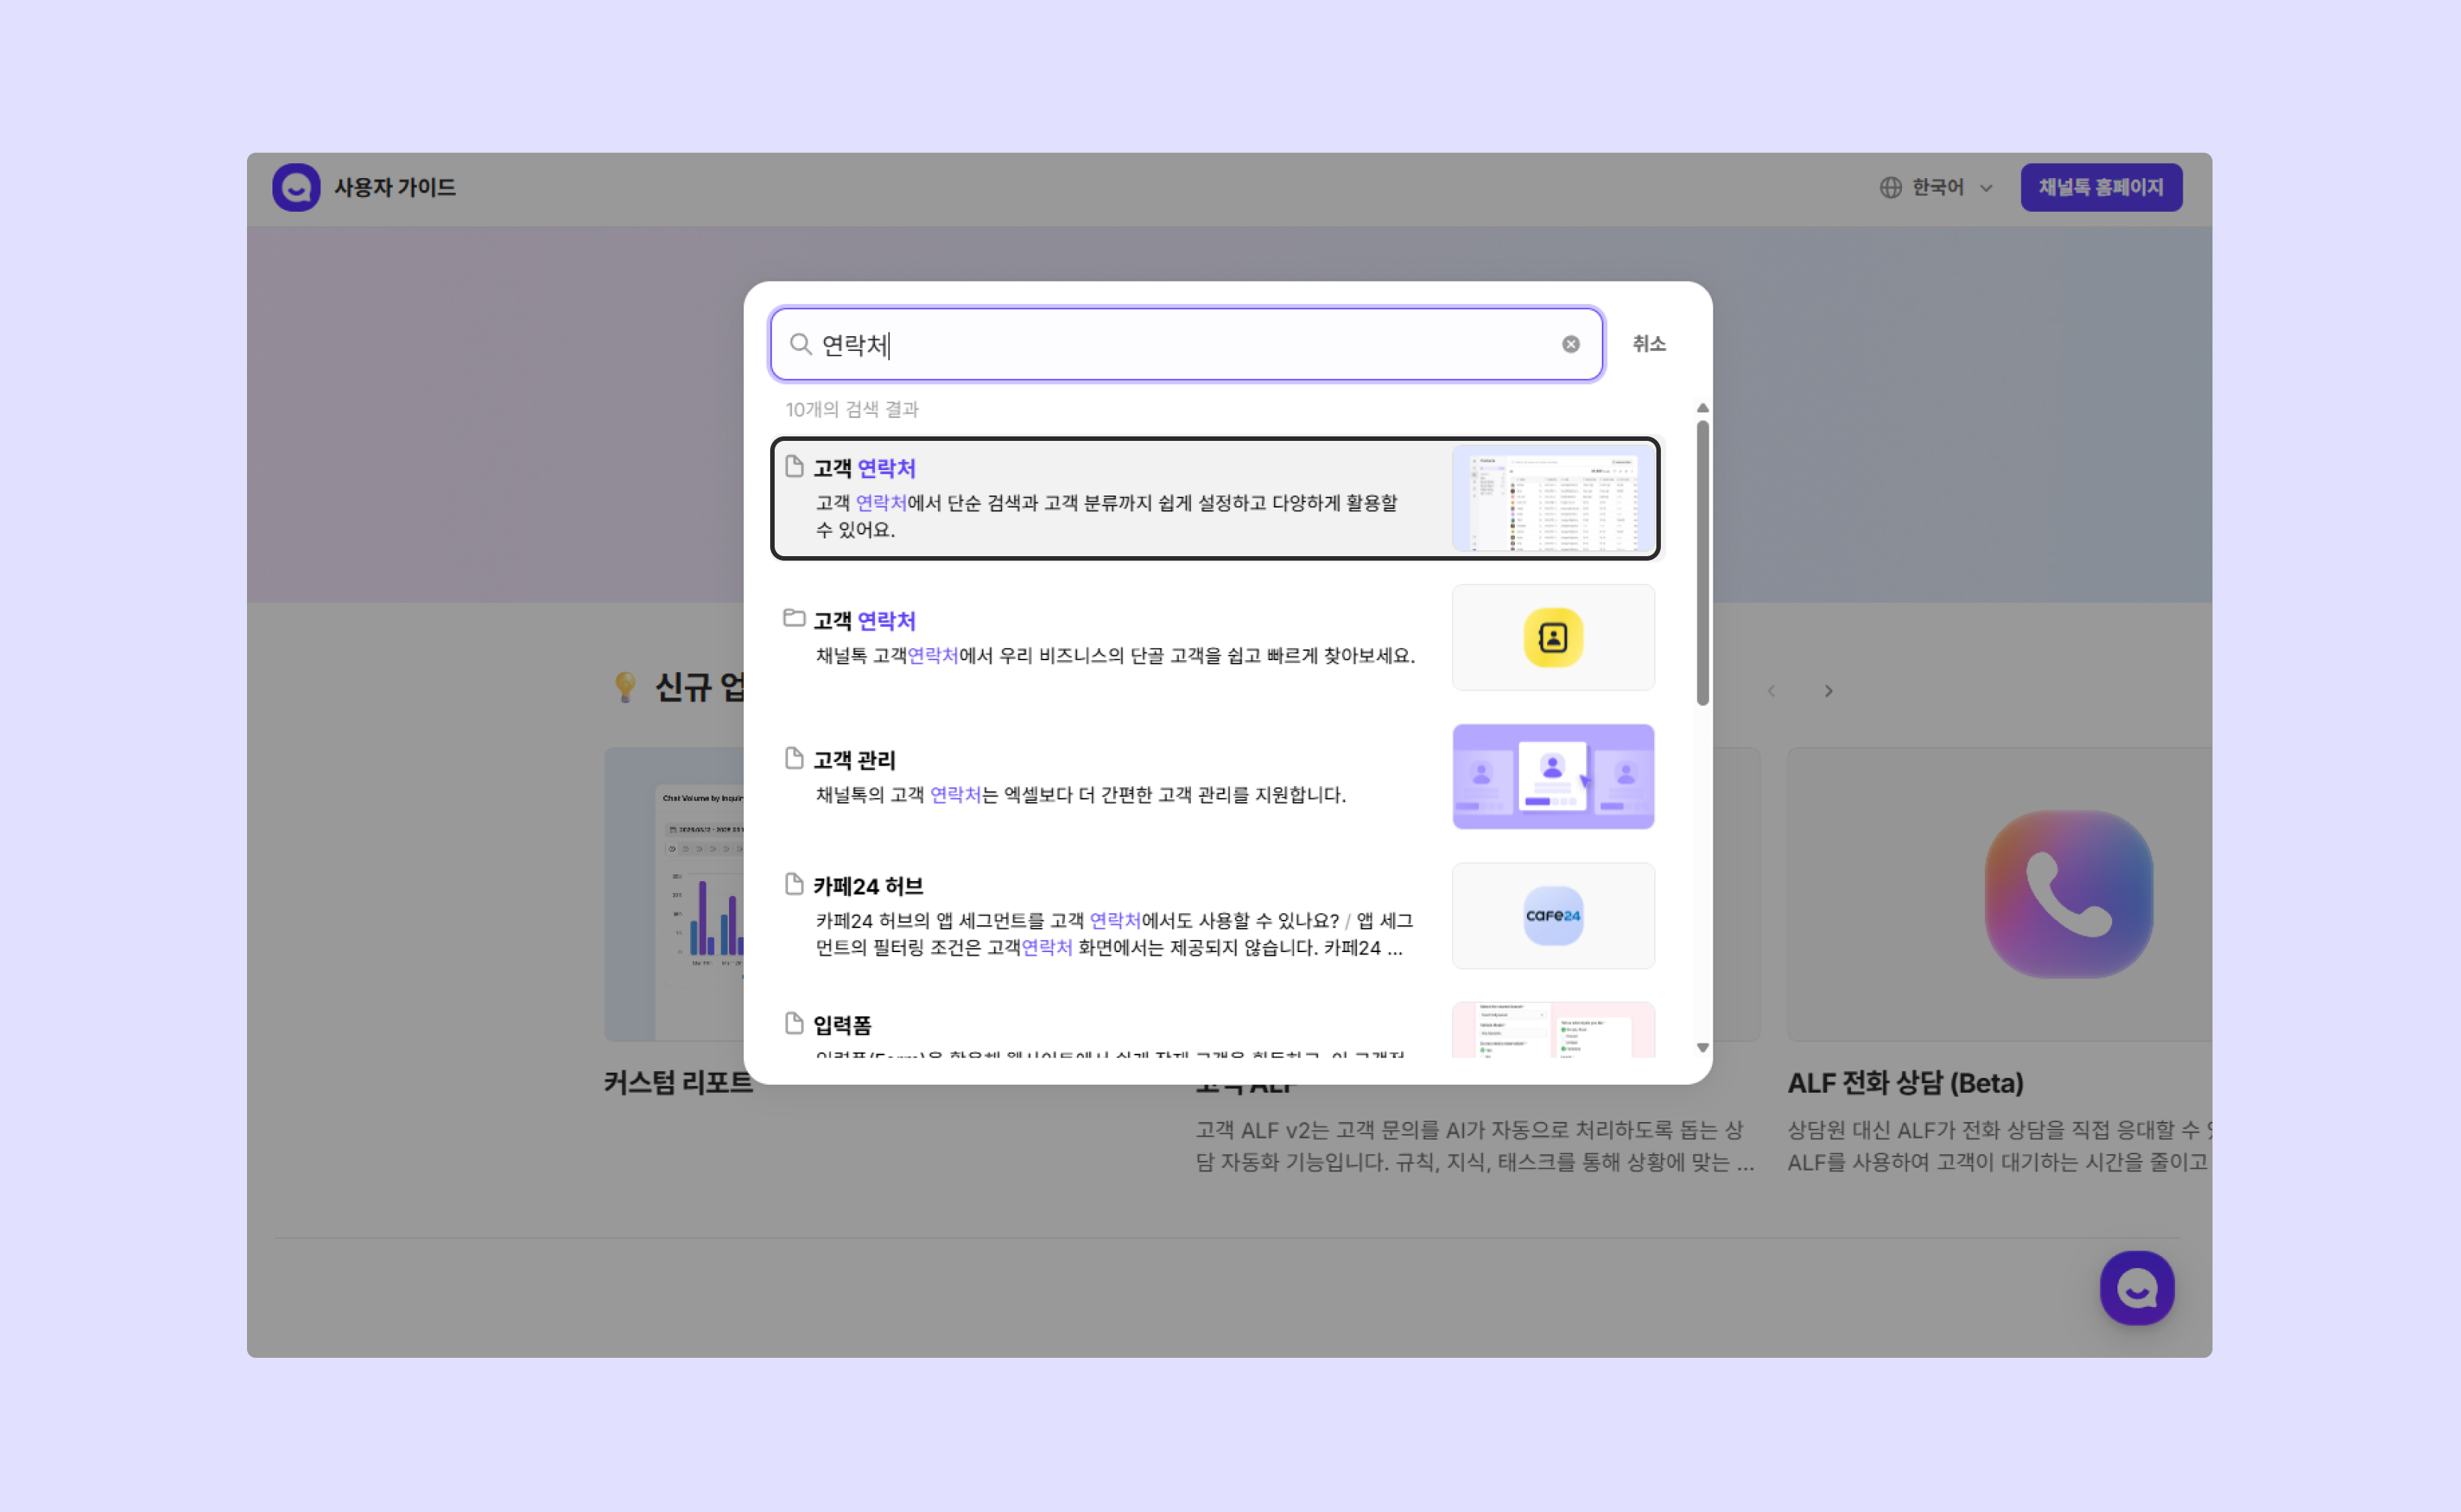Click the clear search text icon
This screenshot has width=2461, height=1512.
tap(1570, 344)
